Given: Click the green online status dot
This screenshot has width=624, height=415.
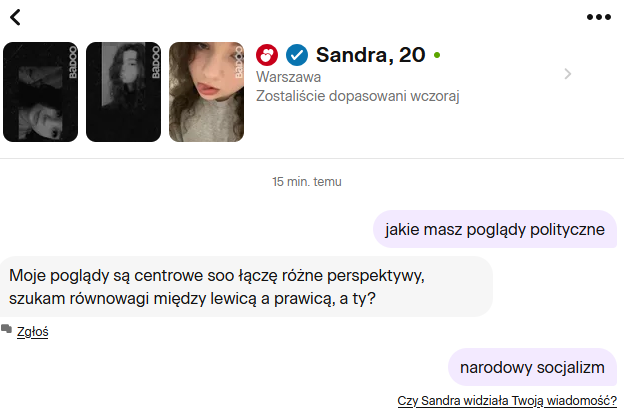Looking at the screenshot, I should (437, 55).
